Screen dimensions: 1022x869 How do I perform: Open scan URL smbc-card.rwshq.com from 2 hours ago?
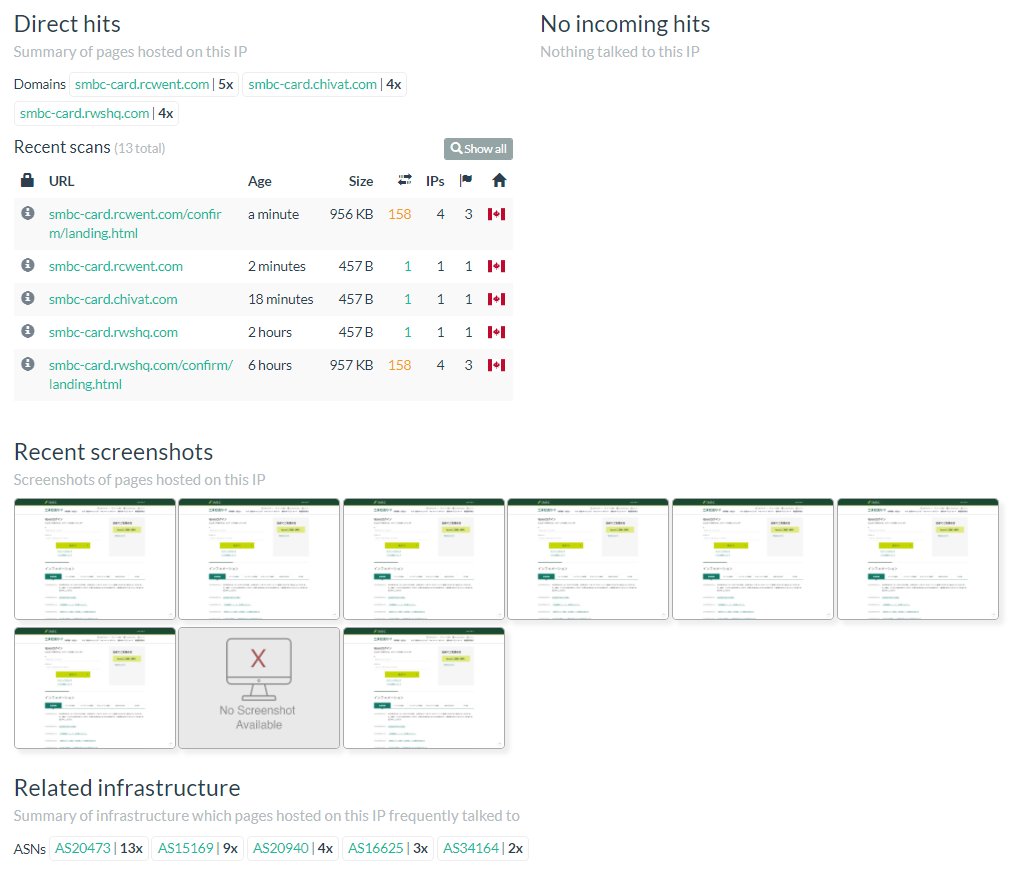pyautogui.click(x=113, y=332)
